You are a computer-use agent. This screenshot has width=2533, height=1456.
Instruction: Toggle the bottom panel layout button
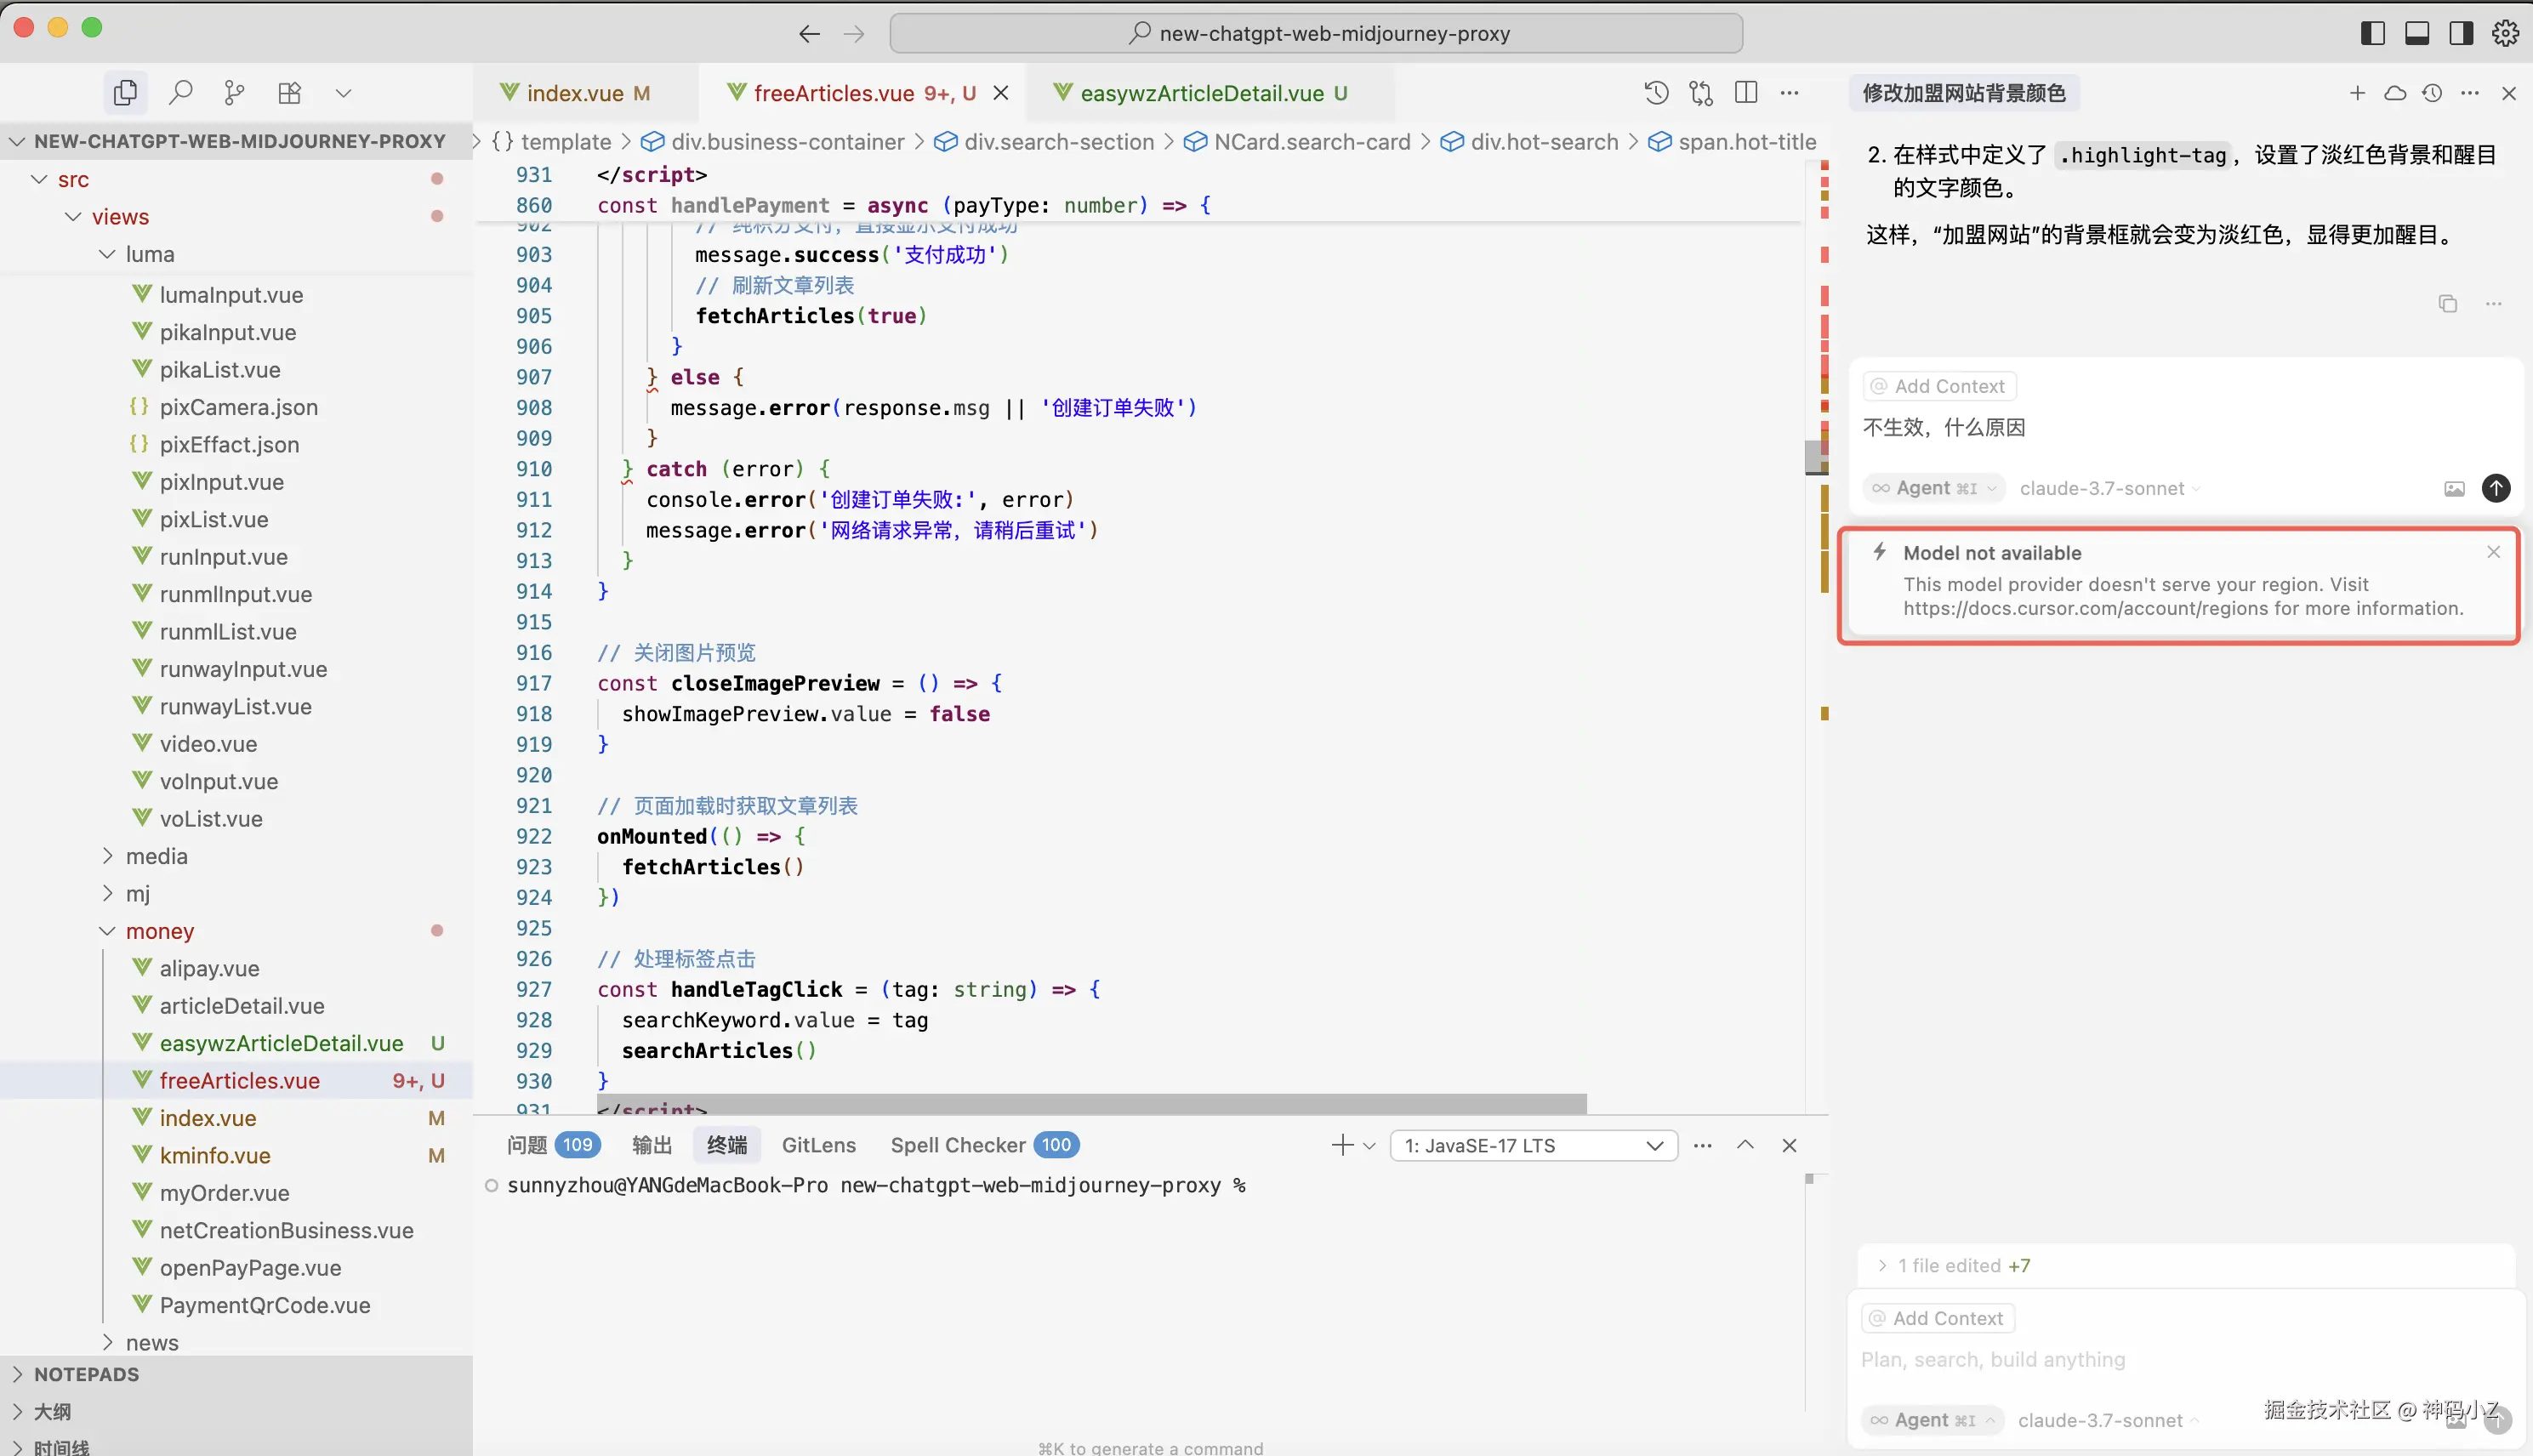(2417, 33)
